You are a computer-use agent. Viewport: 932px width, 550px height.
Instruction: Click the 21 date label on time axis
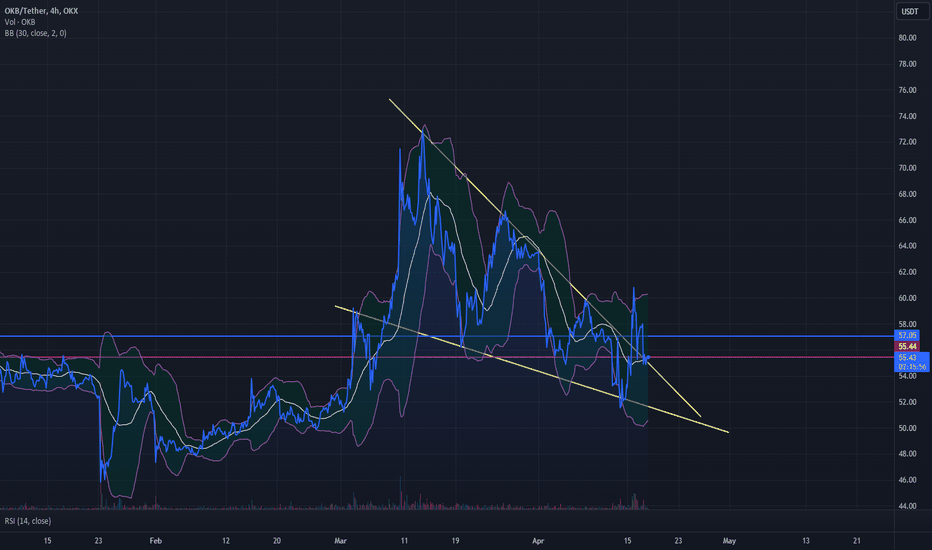coord(857,541)
